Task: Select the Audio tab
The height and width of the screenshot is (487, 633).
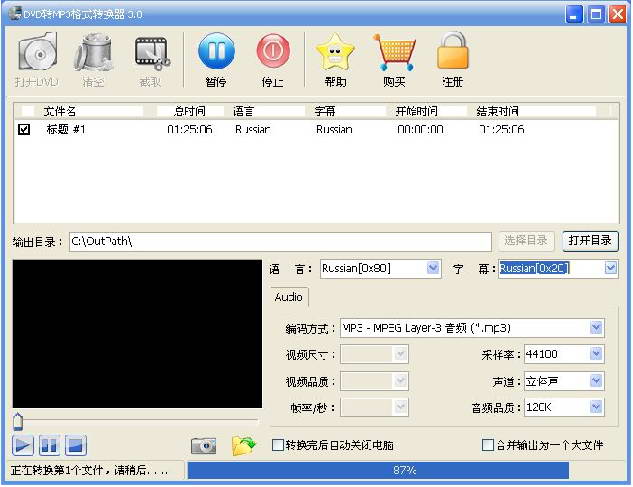Action: [289, 297]
